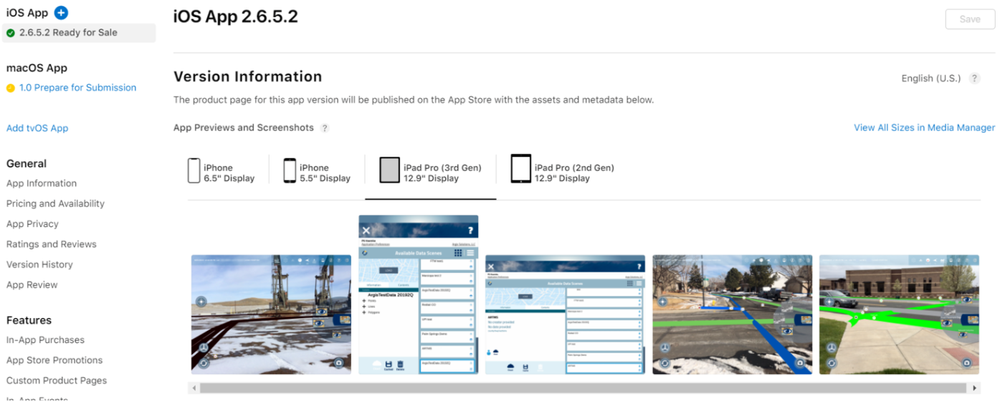Click the blue plus icon beside iOS App
The image size is (1000, 401).
tap(61, 13)
